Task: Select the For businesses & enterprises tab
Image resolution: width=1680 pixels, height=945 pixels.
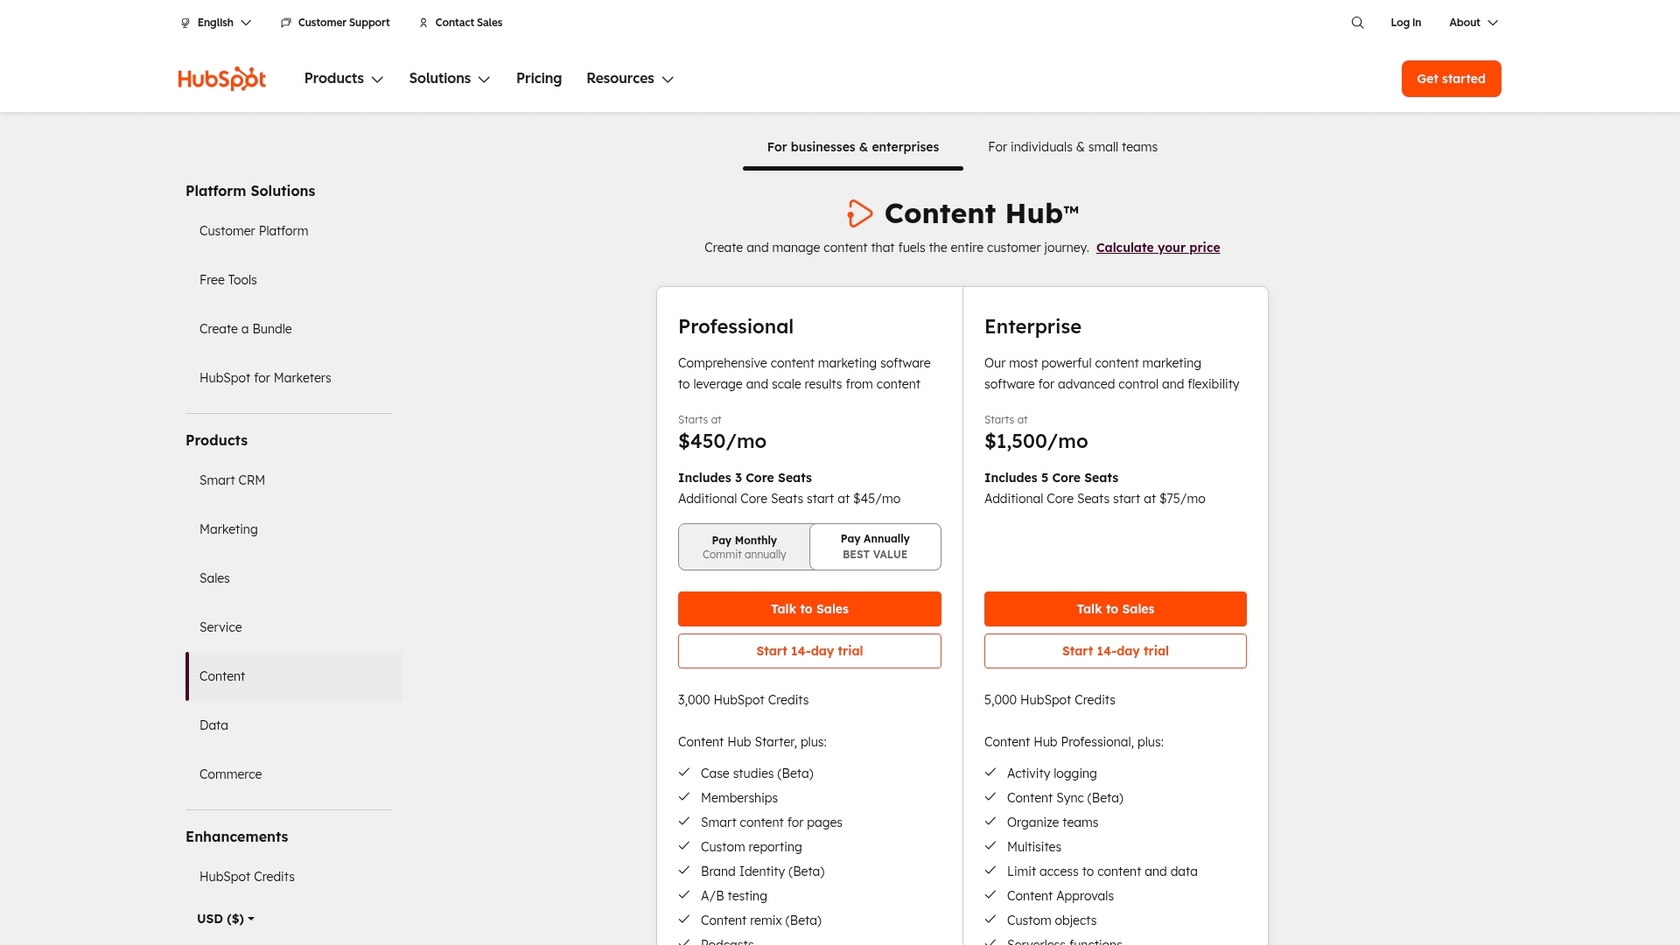Action: (852, 147)
